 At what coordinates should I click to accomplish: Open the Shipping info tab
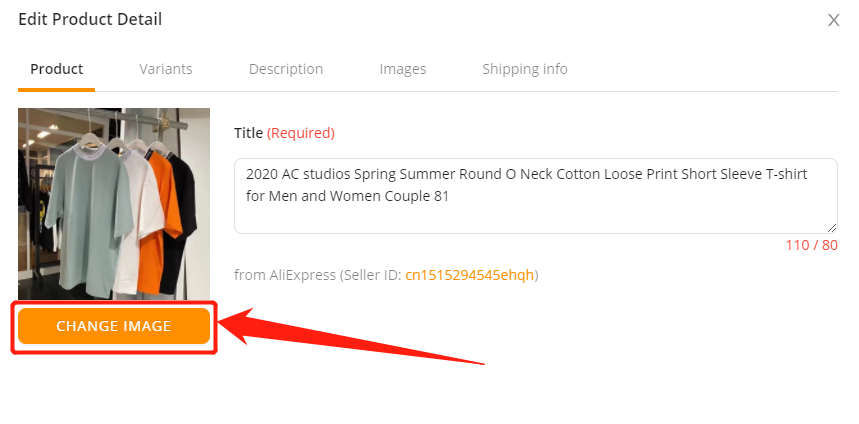[525, 69]
